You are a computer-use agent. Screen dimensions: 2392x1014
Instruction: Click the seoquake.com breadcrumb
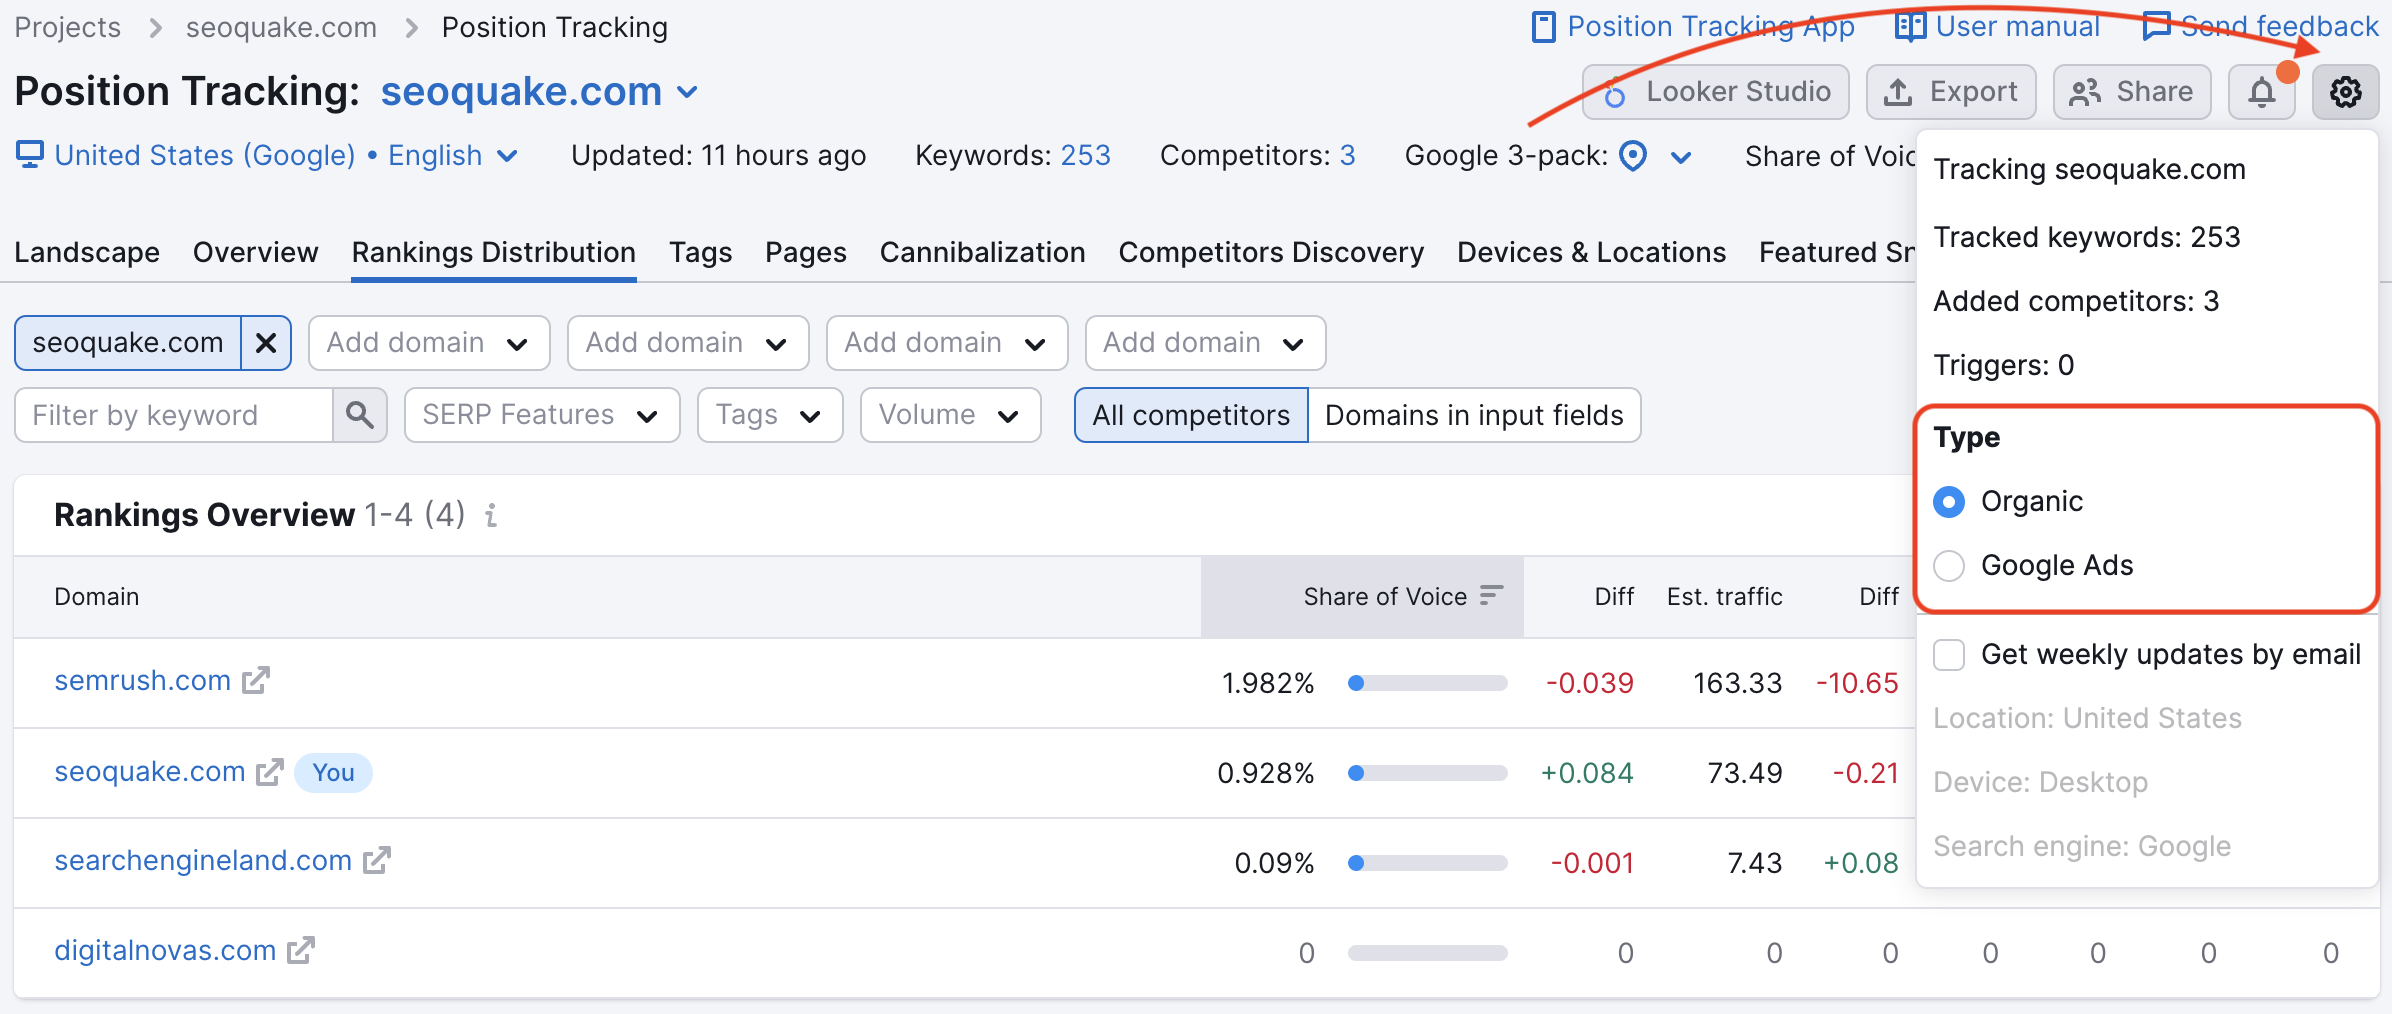click(x=281, y=28)
